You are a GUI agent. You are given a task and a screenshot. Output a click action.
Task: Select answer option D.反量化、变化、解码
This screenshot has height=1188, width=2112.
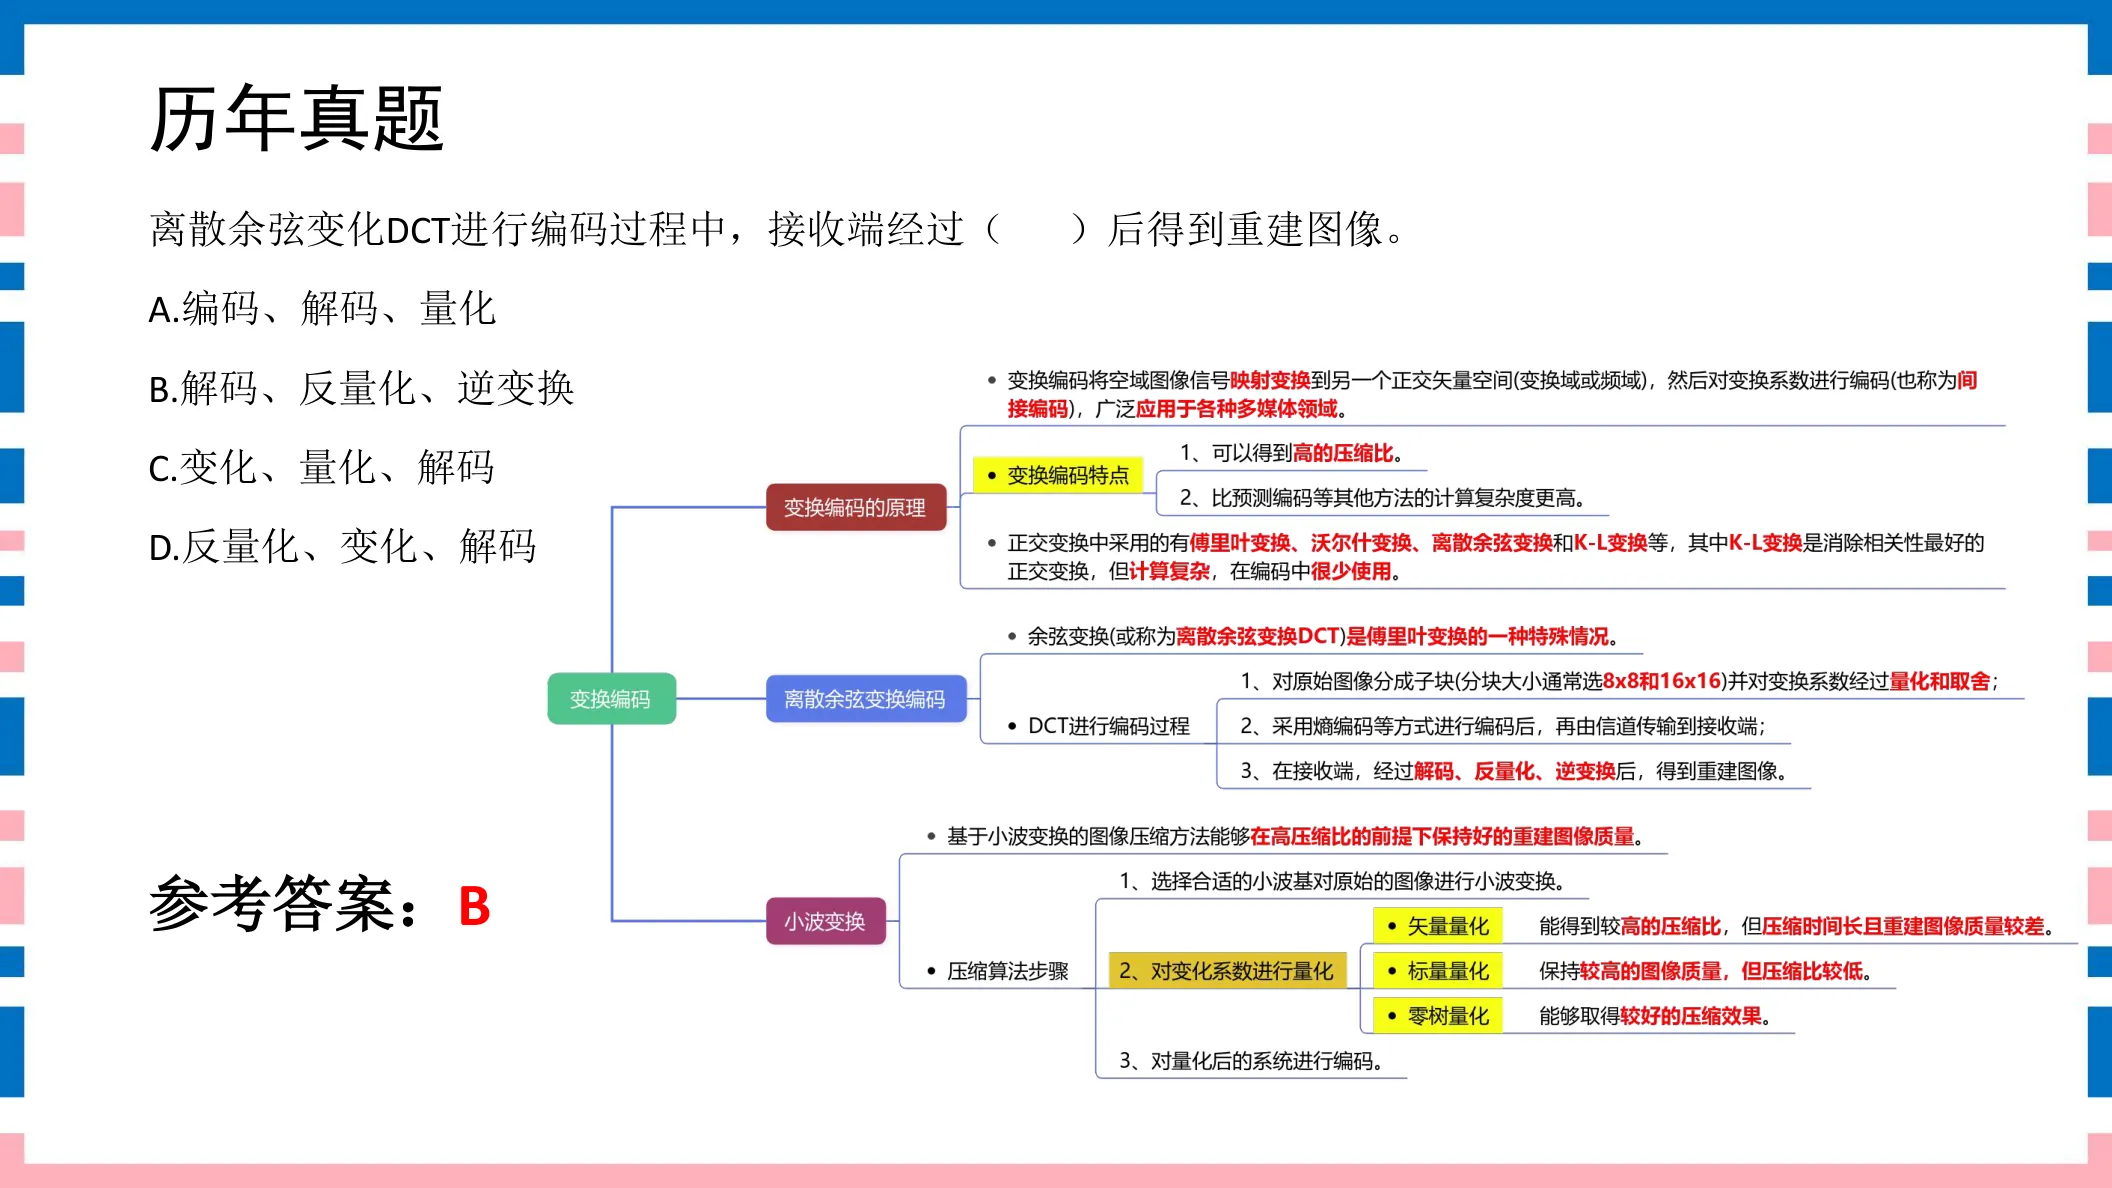(x=342, y=547)
